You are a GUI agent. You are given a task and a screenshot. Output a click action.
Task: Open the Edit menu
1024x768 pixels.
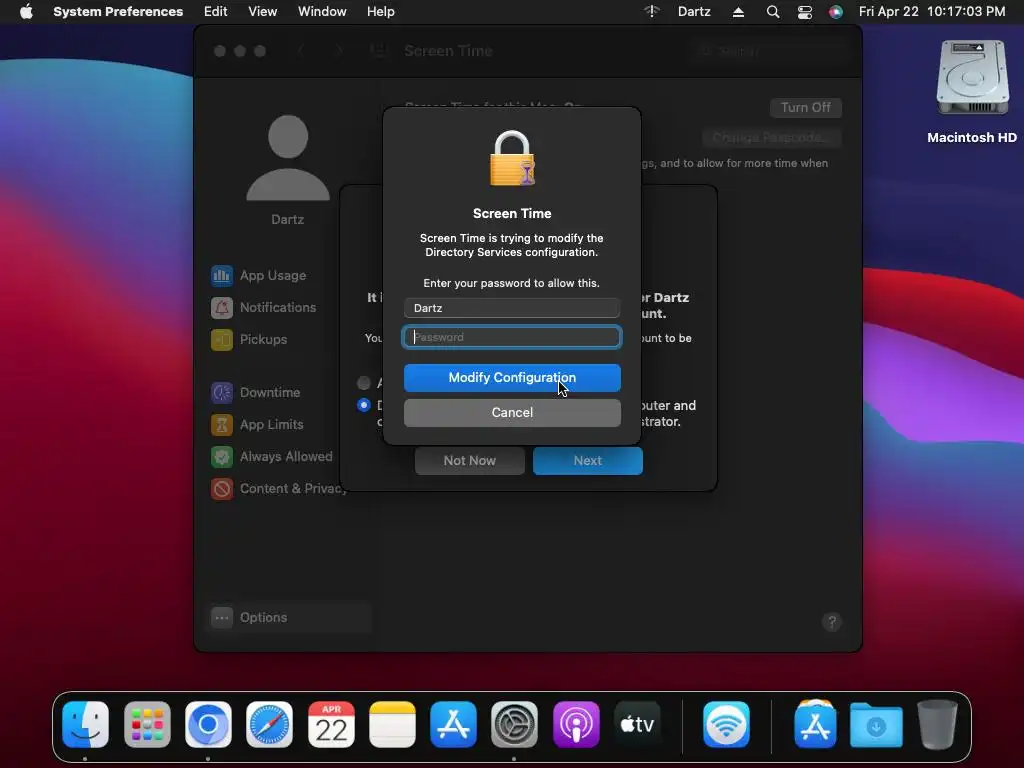(216, 11)
